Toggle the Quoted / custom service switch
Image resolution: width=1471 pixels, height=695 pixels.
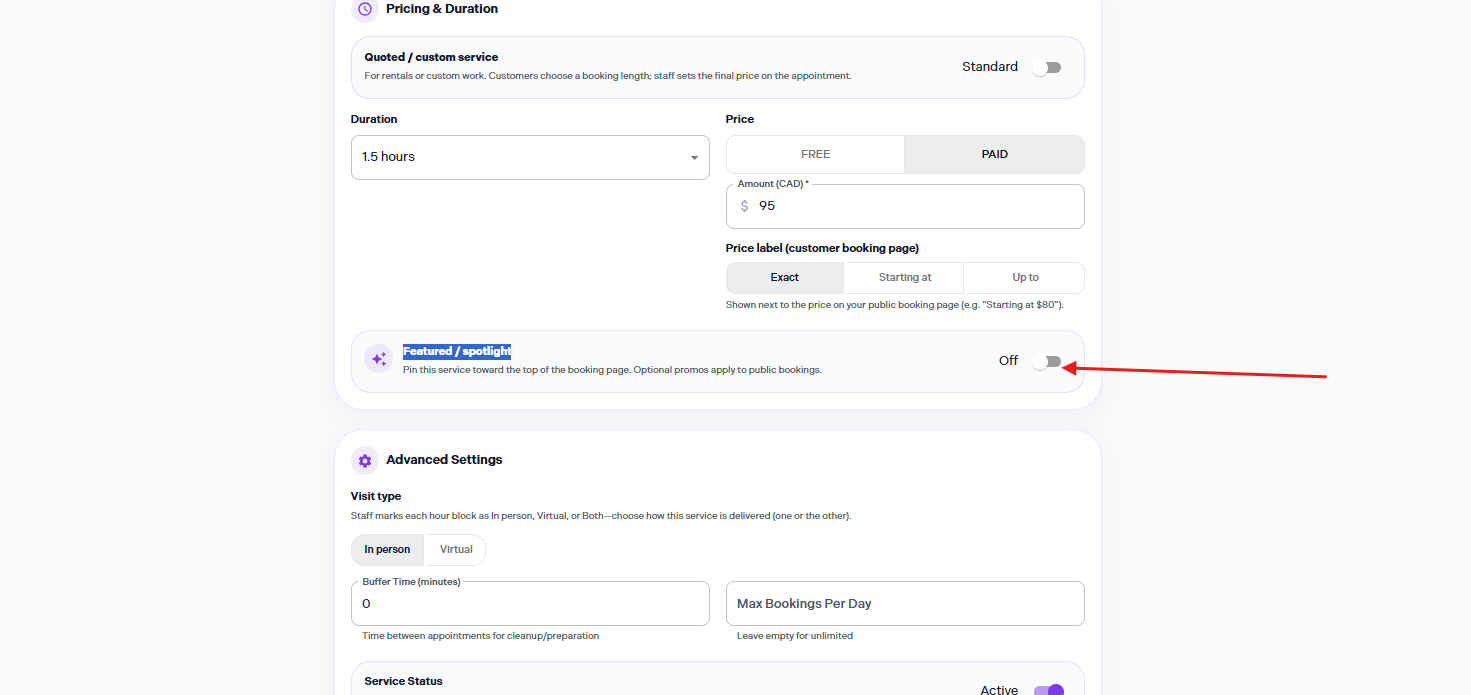pyautogui.click(x=1047, y=67)
